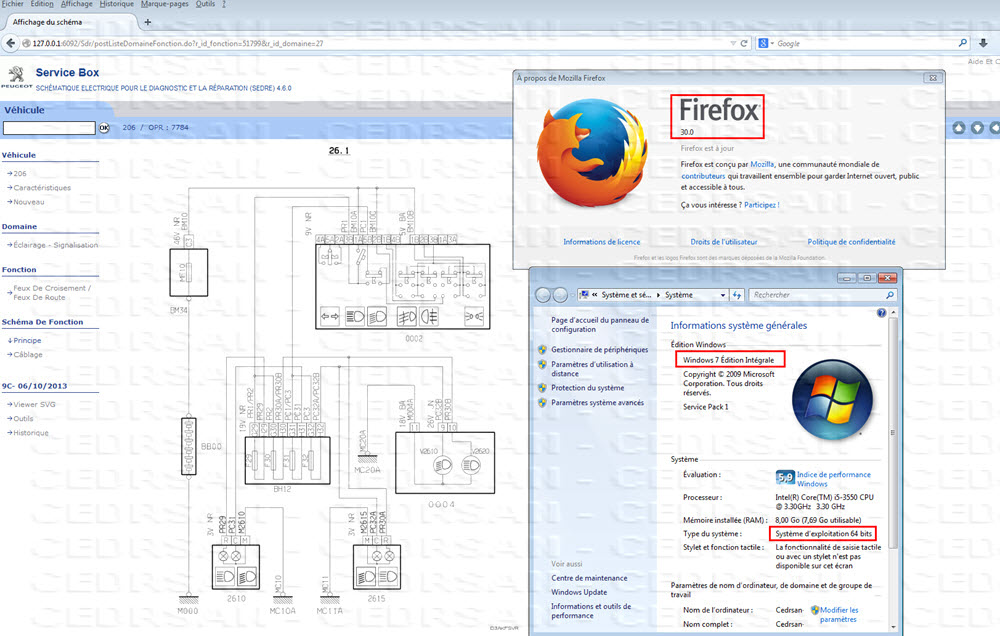Select Feux De Croisement / Feux De Route
The image size is (1000, 636).
pyautogui.click(x=52, y=293)
